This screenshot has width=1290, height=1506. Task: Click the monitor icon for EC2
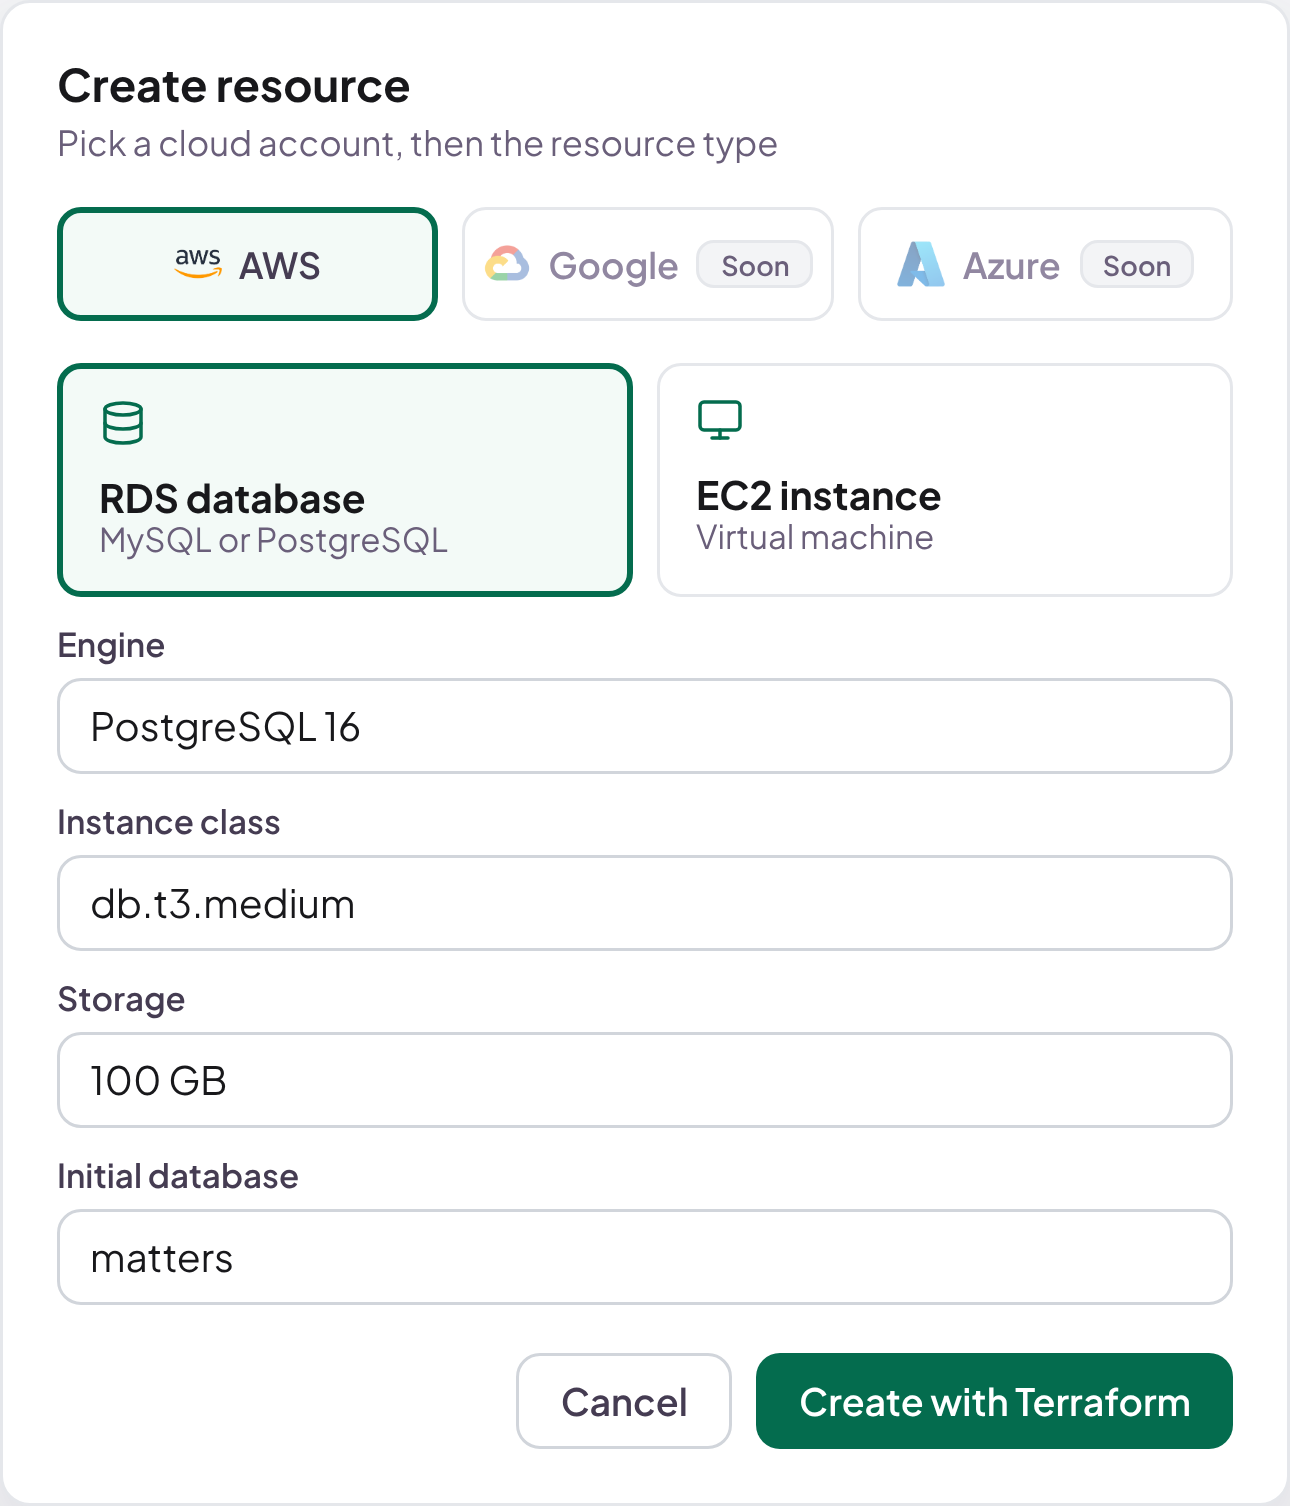(720, 420)
